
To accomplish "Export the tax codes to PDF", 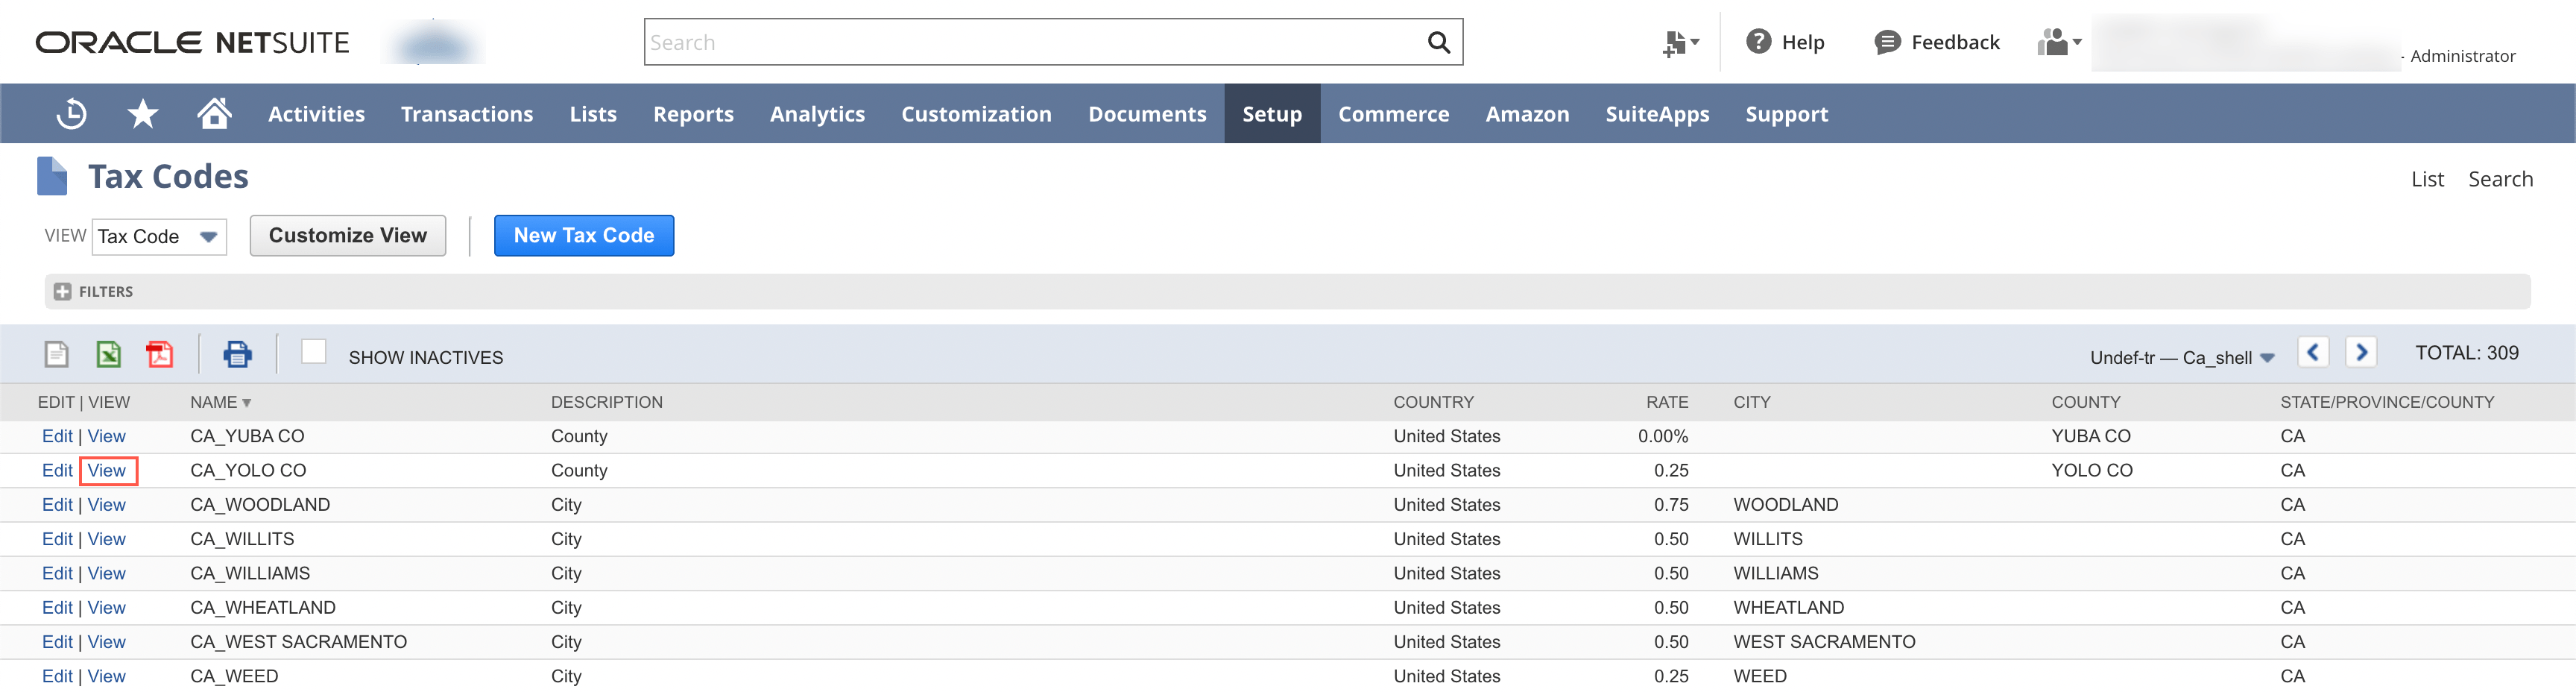I will coord(160,354).
